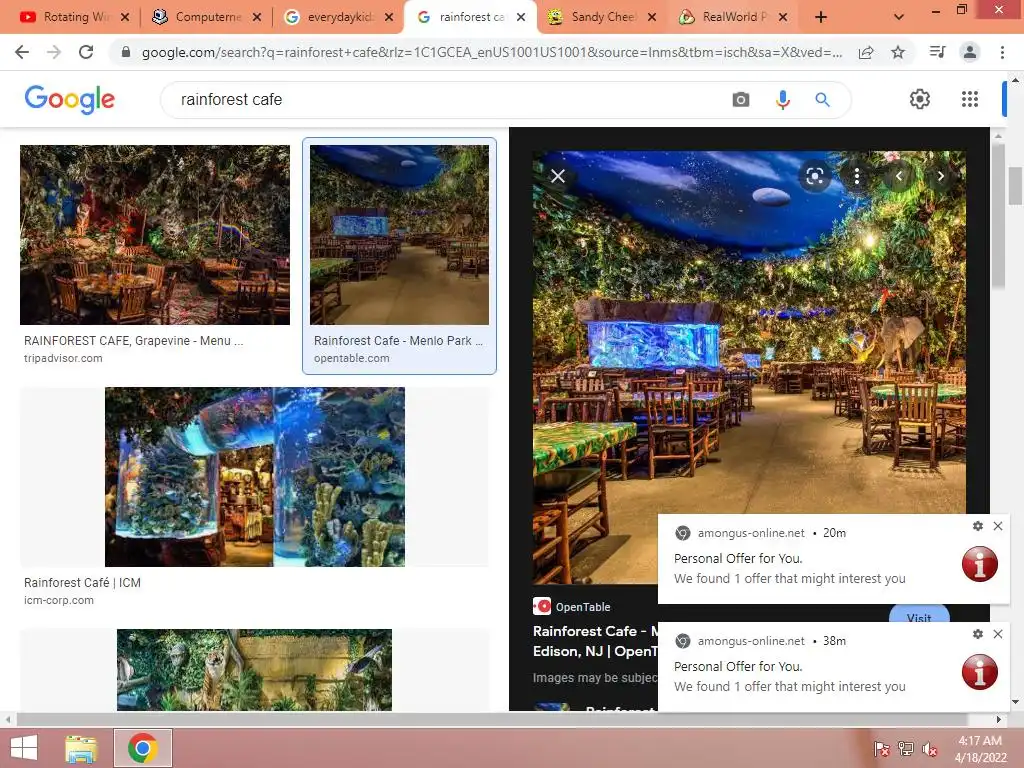The image size is (1024, 768).
Task: Go back to previous page
Action: (22, 52)
